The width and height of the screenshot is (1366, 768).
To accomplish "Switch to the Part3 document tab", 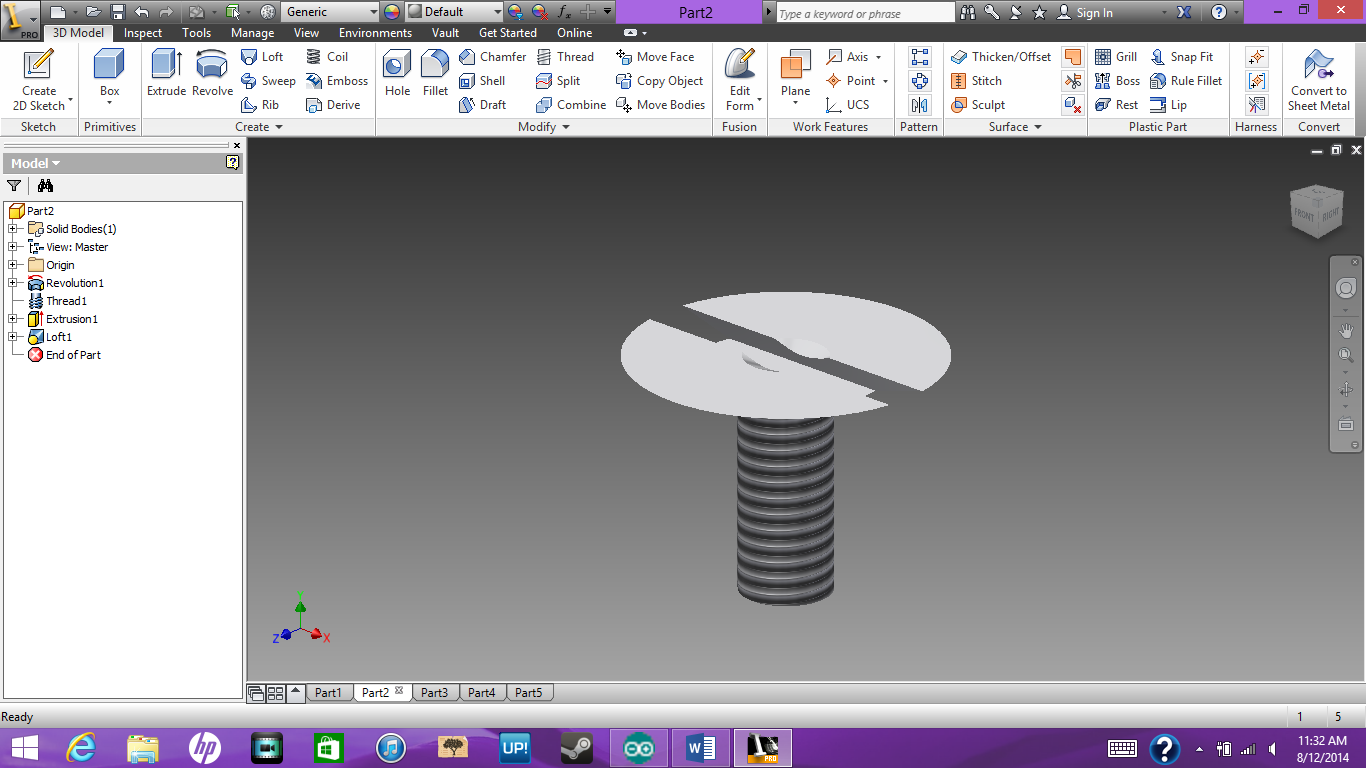I will coord(434,692).
